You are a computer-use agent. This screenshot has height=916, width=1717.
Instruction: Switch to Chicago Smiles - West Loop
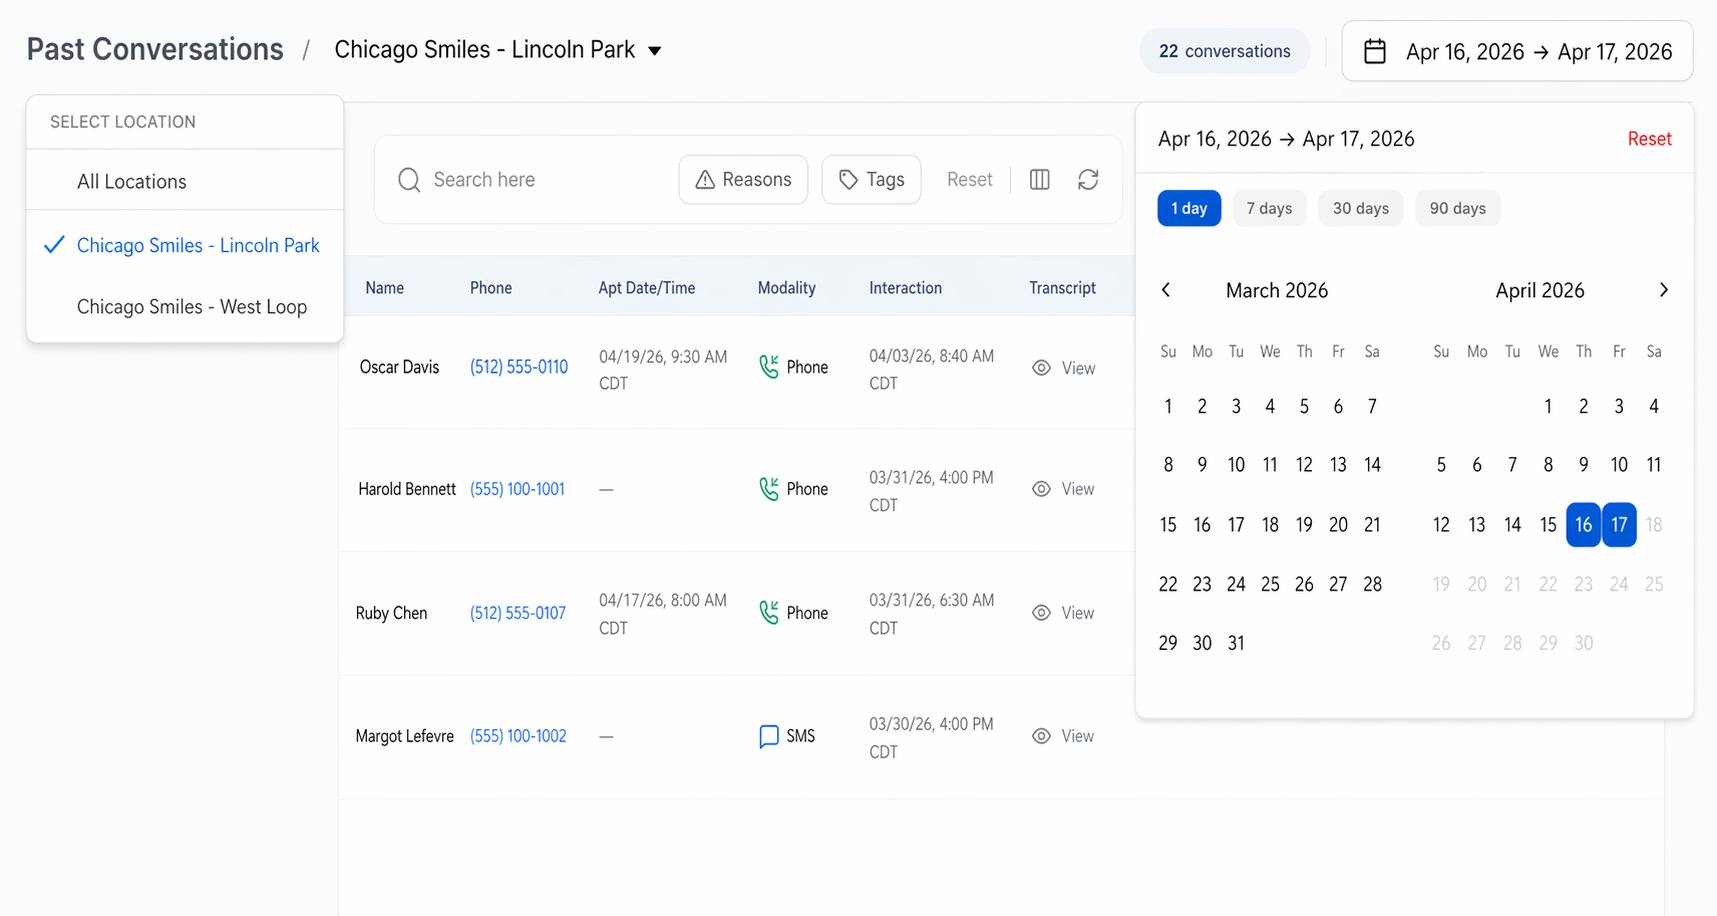point(192,306)
